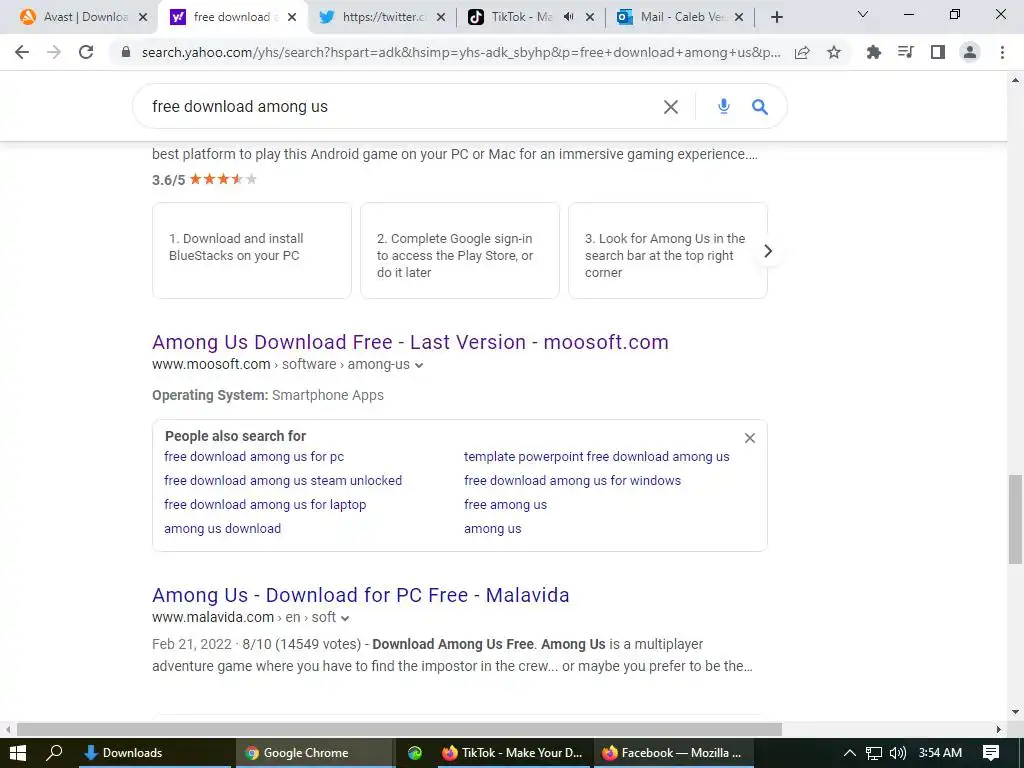This screenshot has width=1024, height=768.
Task: Click the scroll down arrow
Action: [1015, 712]
